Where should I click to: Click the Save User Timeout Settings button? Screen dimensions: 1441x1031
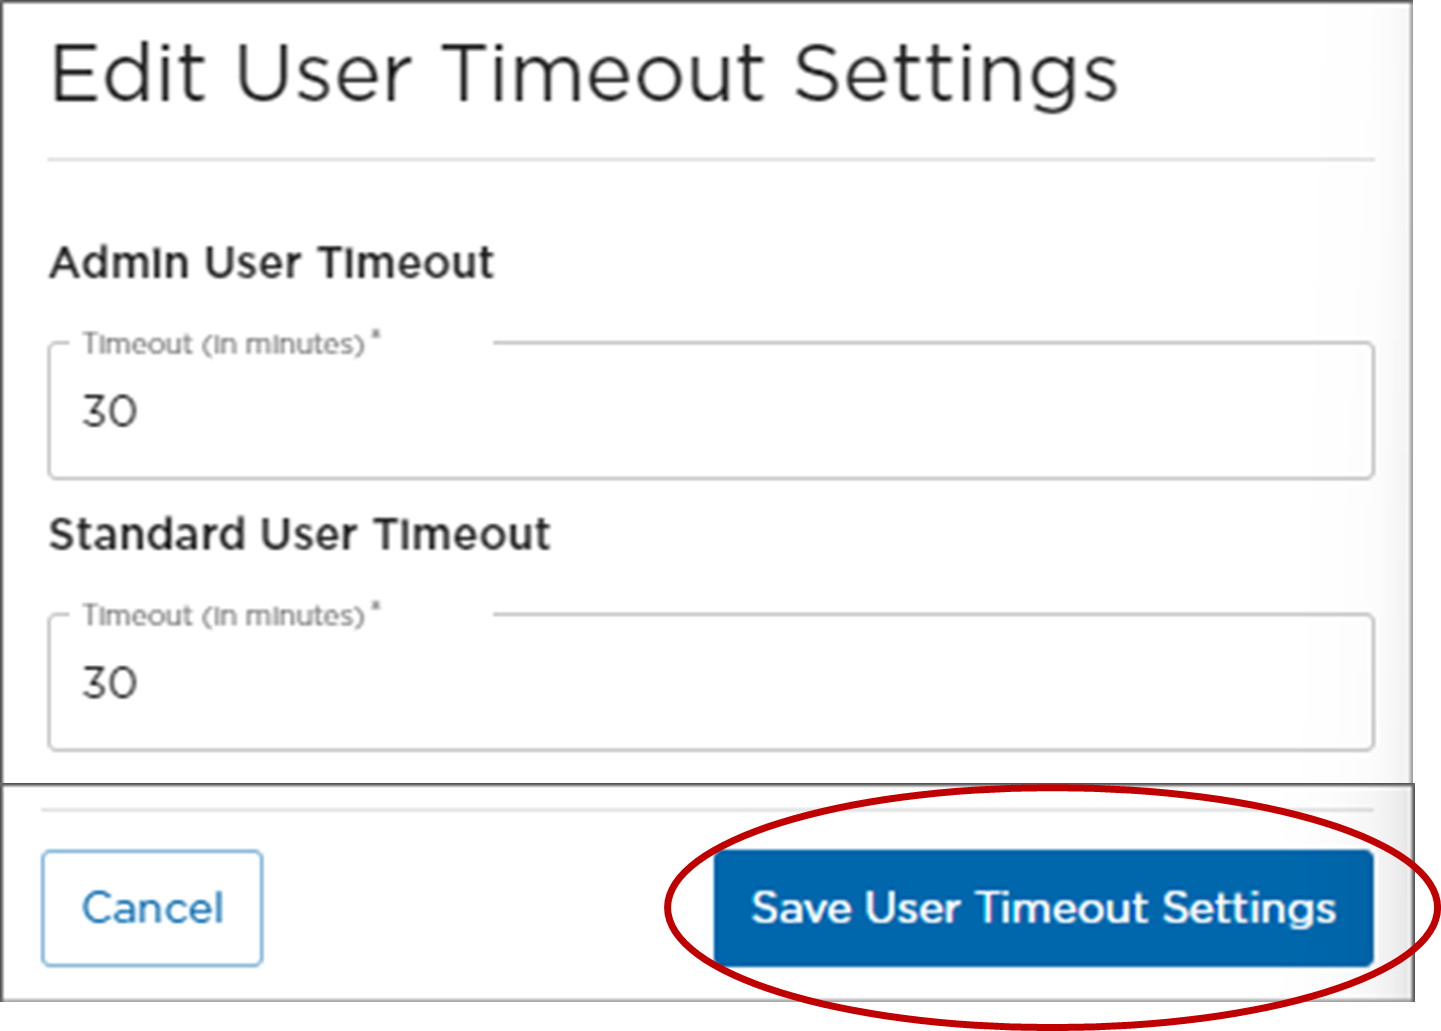click(1044, 908)
